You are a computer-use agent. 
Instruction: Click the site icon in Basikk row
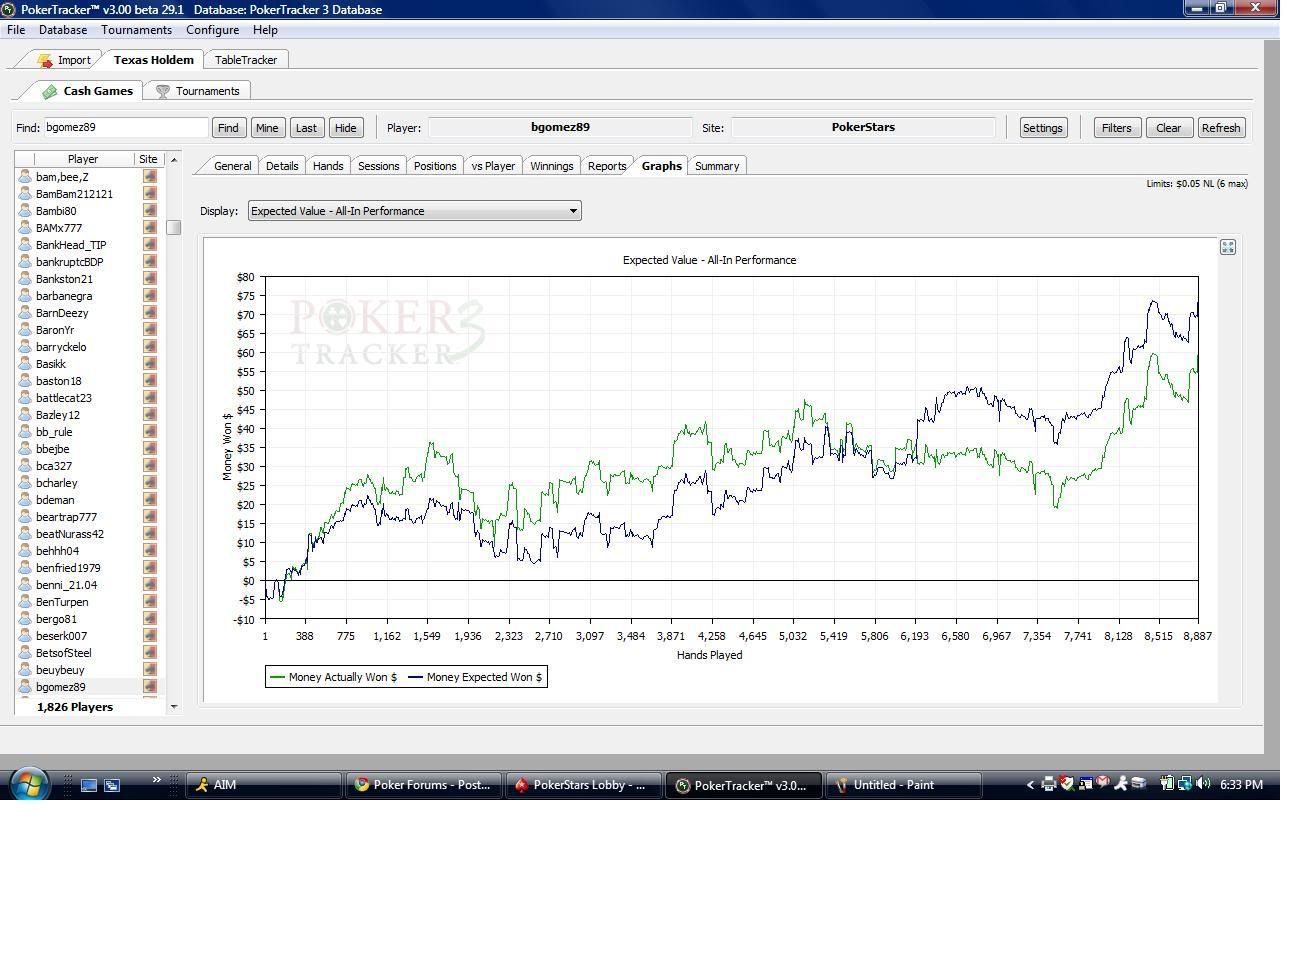tap(150, 364)
